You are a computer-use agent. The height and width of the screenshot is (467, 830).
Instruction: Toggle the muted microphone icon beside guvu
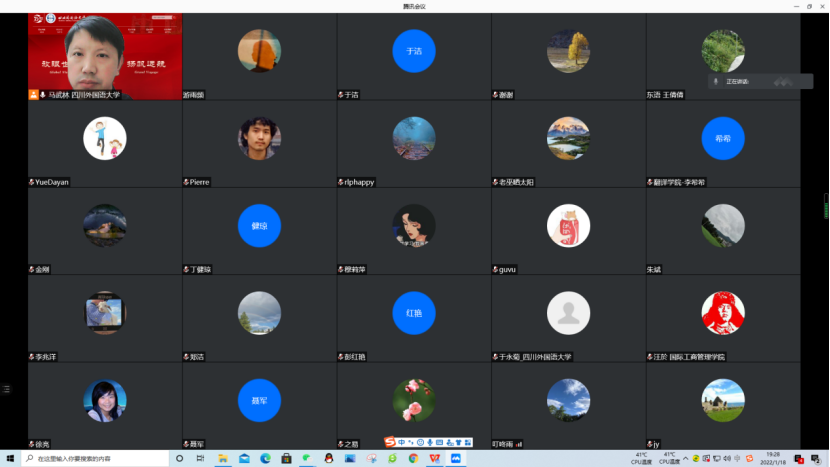tap(495, 270)
